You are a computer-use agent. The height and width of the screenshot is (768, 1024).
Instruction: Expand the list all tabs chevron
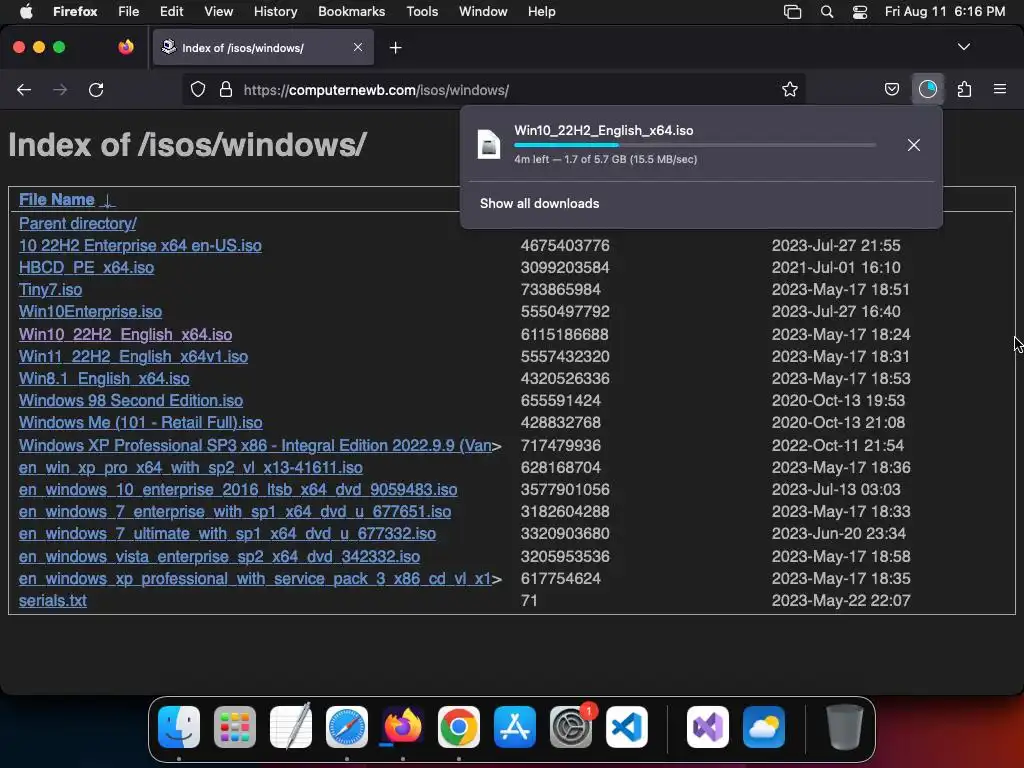click(963, 47)
